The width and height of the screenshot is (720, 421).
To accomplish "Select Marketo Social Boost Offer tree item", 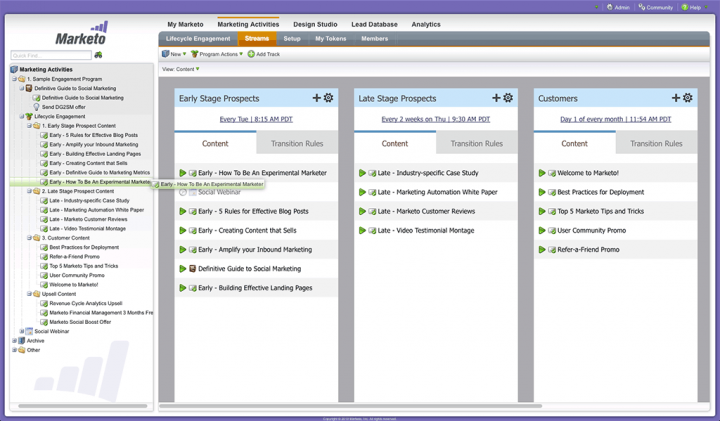I will (80, 322).
